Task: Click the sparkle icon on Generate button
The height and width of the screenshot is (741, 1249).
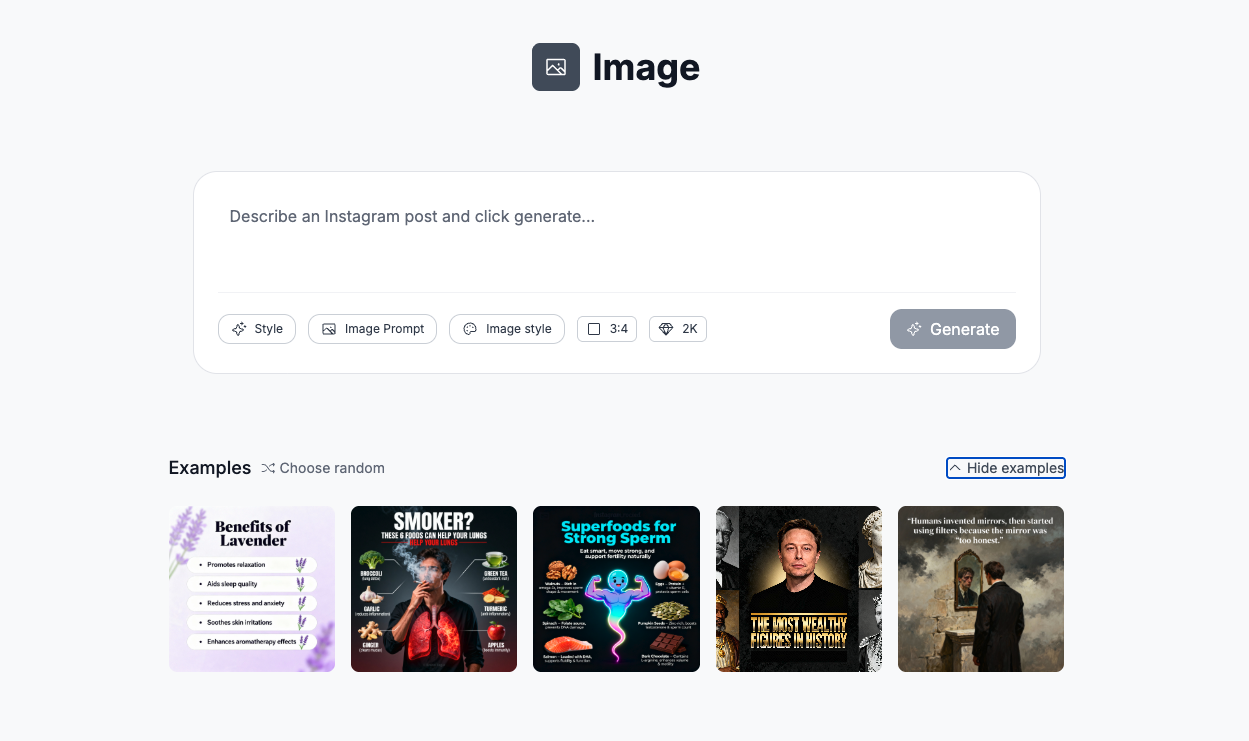Action: click(914, 329)
